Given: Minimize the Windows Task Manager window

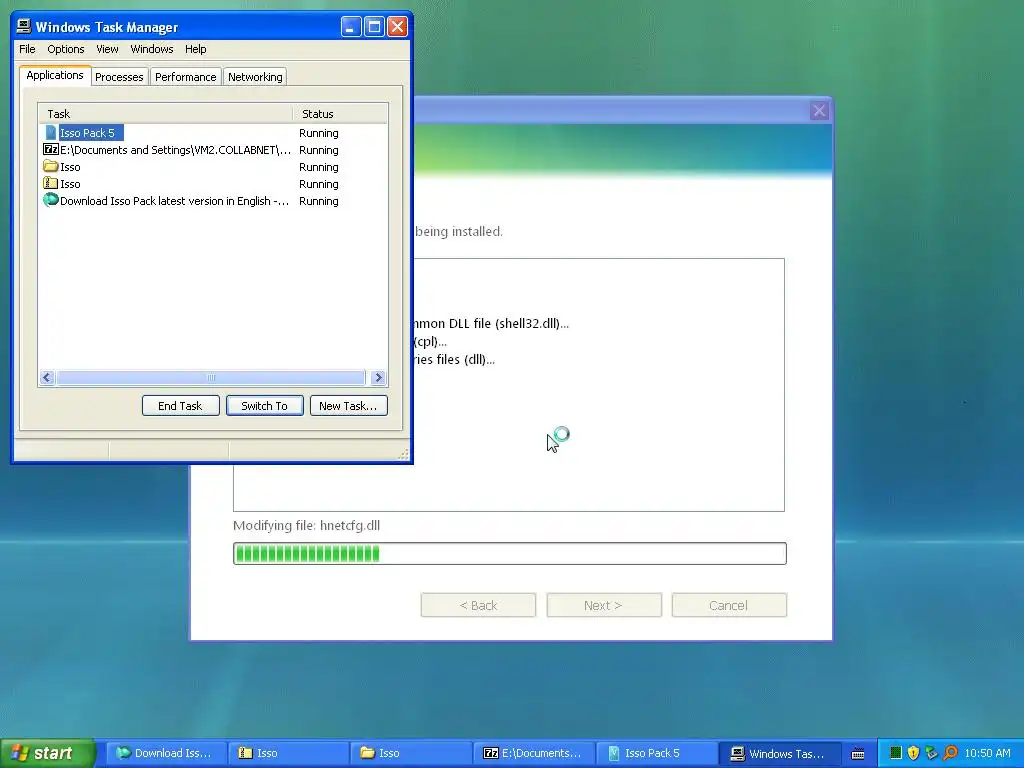Looking at the screenshot, I should point(351,27).
